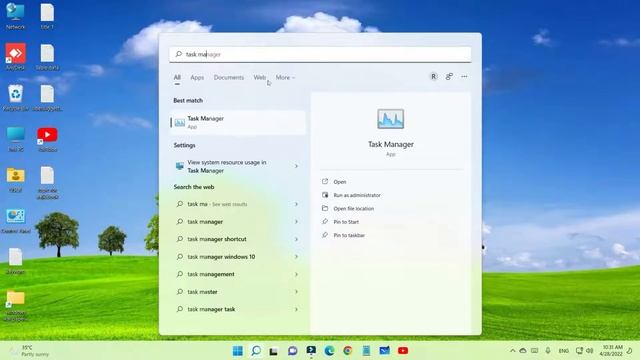640x360 pixels.
Task: Expand chevron for 'task master'
Action: [x=296, y=292]
